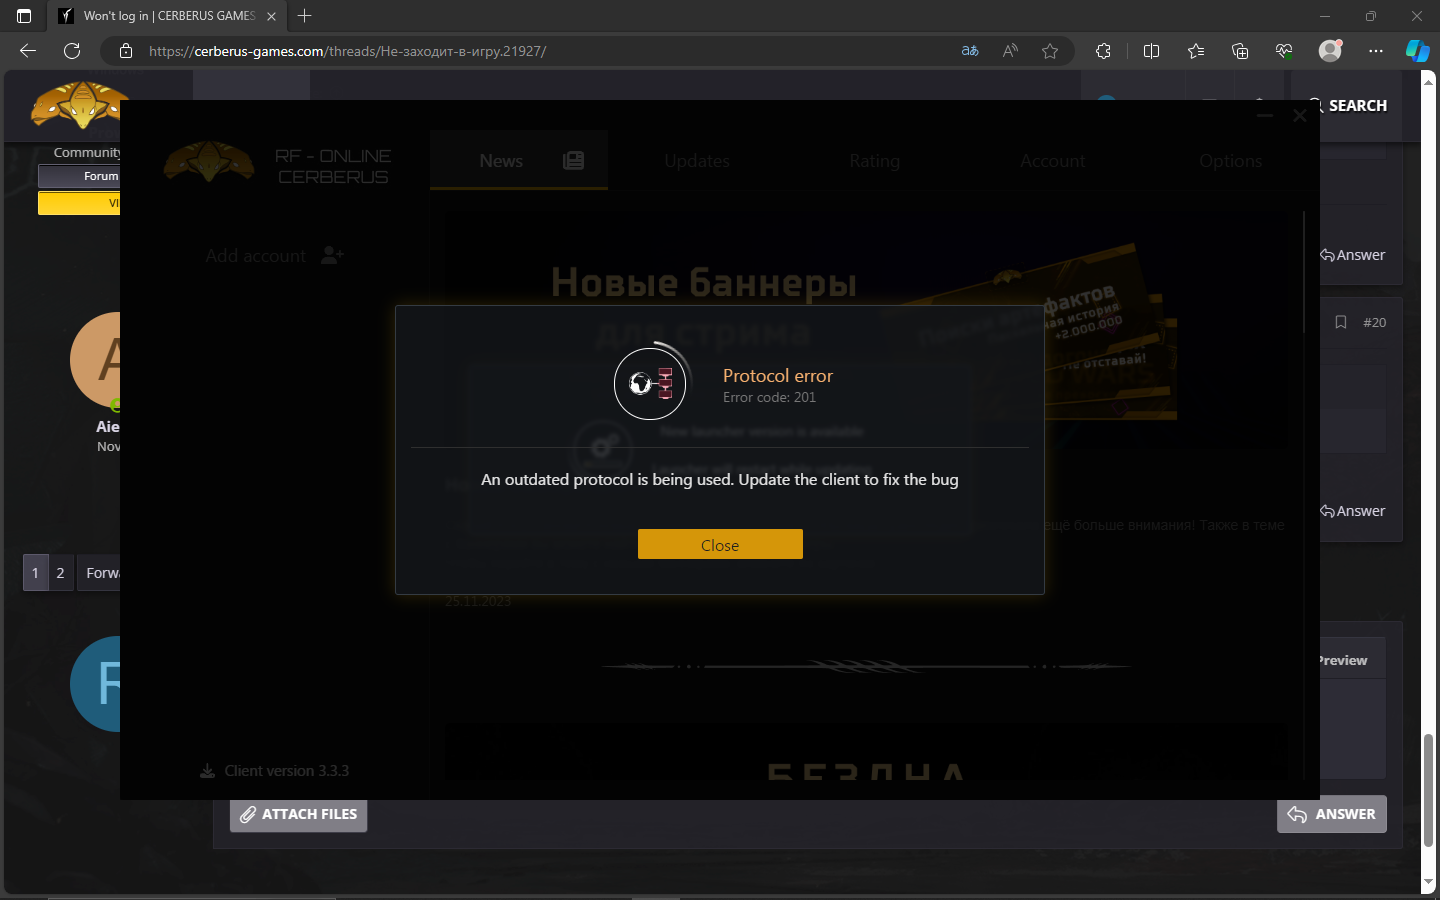Viewport: 1440px width, 900px height.
Task: Click the 'Error code: 201' text
Action: coord(769,398)
